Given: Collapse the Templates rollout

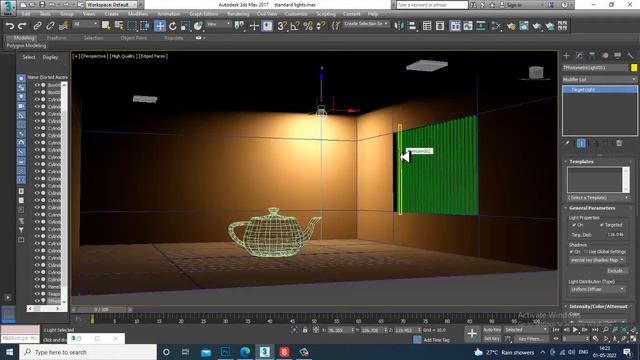Looking at the screenshot, I should pyautogui.click(x=581, y=162).
